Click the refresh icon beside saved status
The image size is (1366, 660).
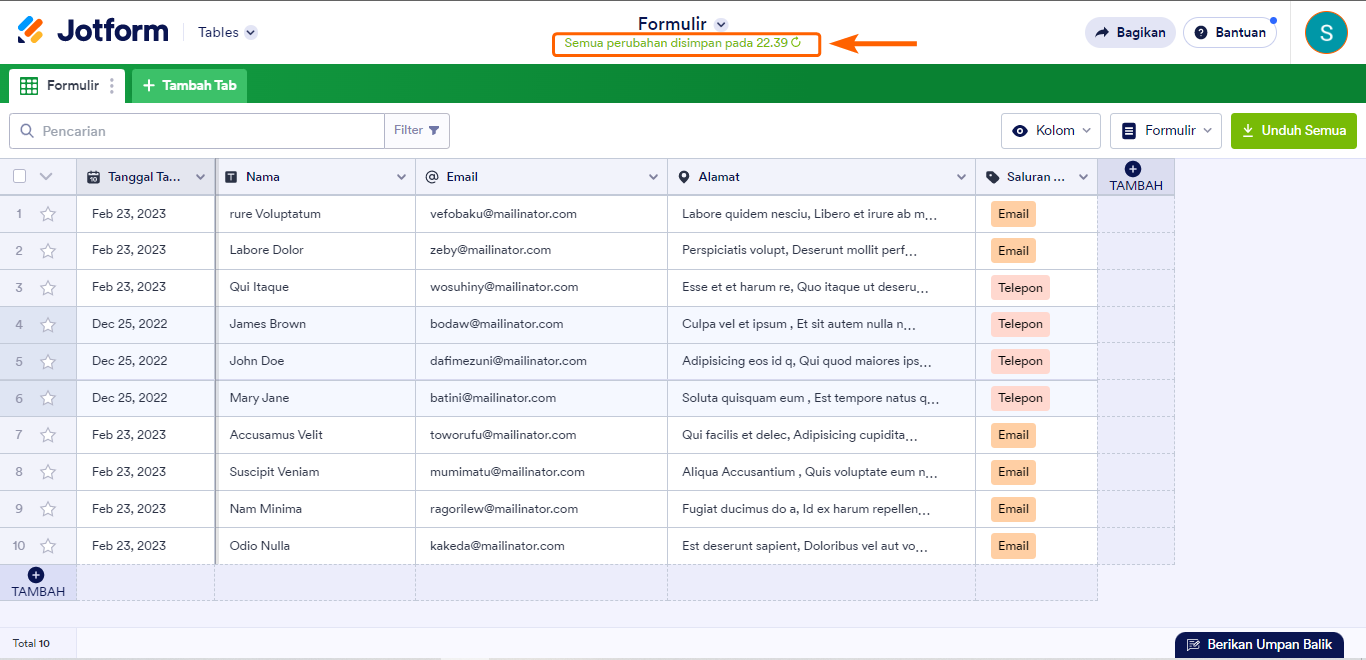(796, 43)
